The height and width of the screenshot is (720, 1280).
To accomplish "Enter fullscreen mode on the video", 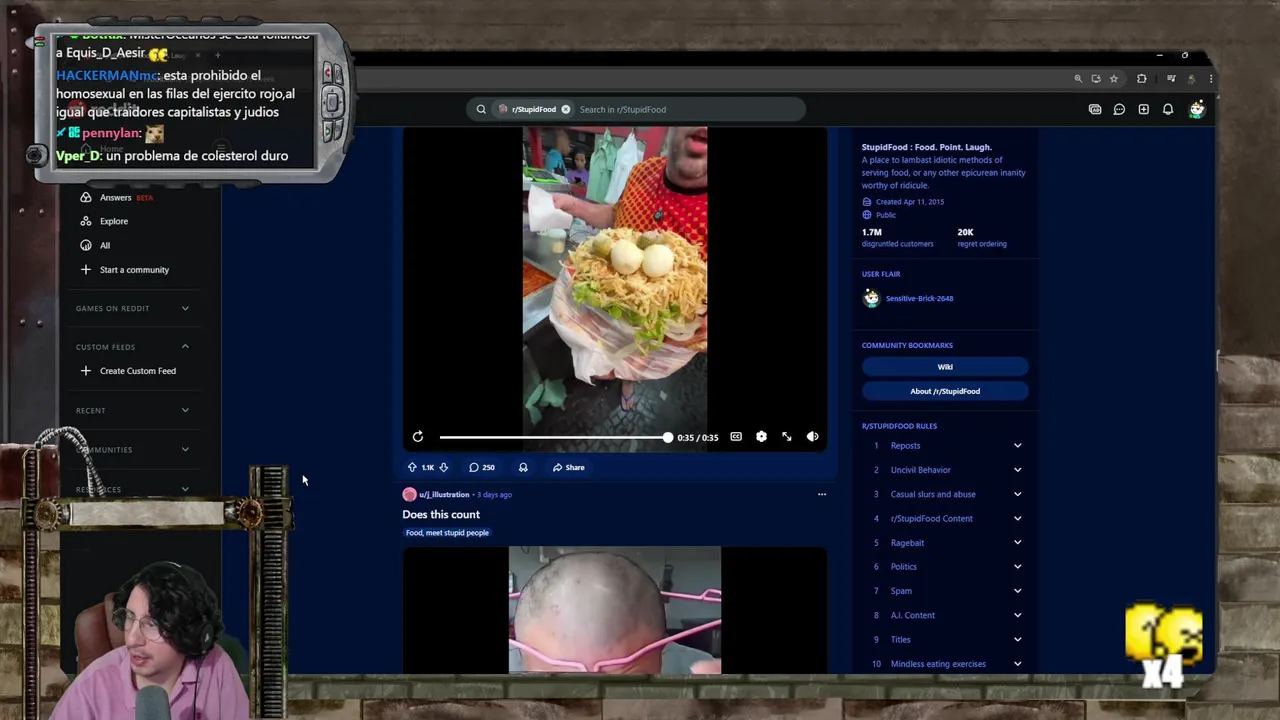I will (787, 437).
